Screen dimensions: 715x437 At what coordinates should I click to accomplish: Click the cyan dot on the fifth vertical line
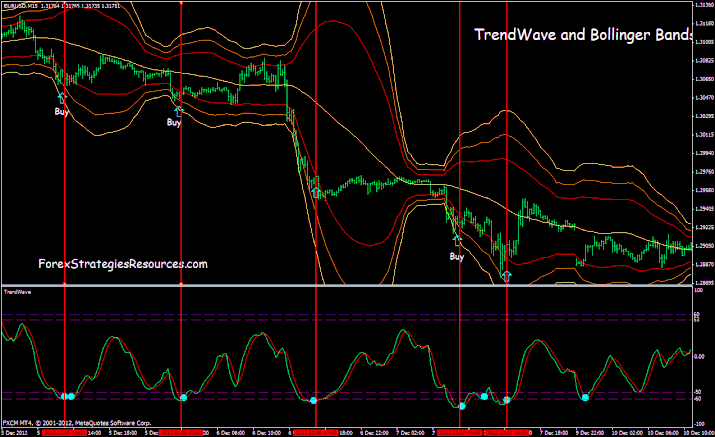click(507, 400)
